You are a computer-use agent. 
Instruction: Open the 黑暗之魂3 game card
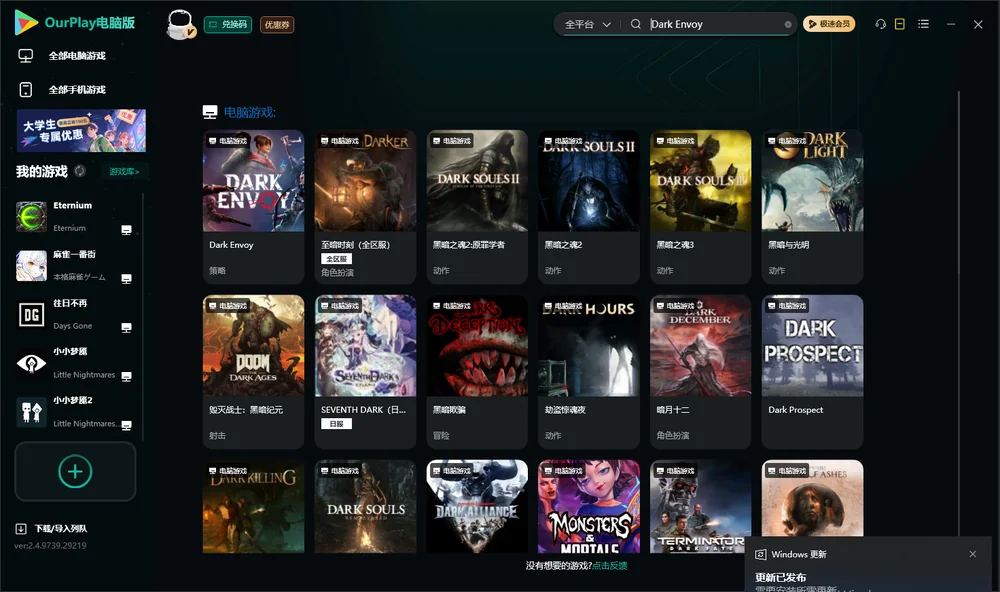click(x=700, y=207)
